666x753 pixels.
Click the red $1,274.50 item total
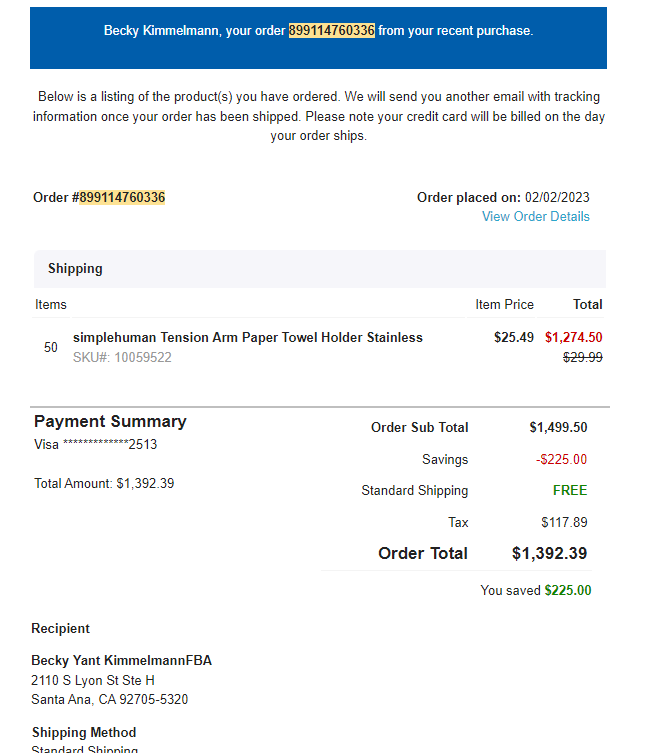click(573, 338)
